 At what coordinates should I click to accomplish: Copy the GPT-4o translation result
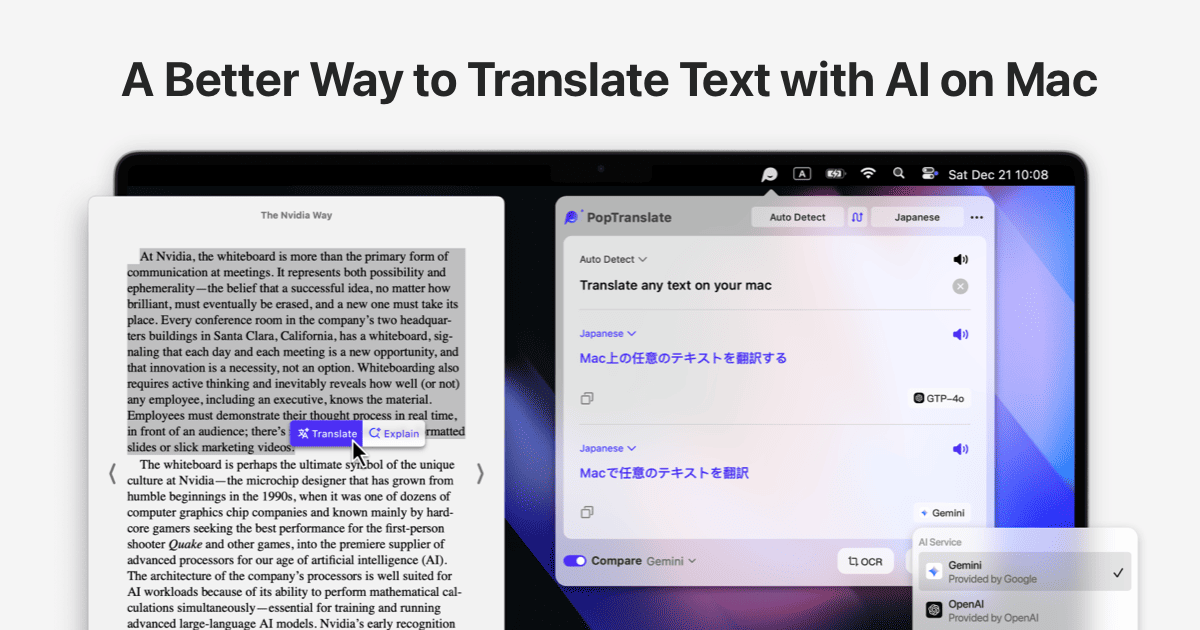point(587,397)
